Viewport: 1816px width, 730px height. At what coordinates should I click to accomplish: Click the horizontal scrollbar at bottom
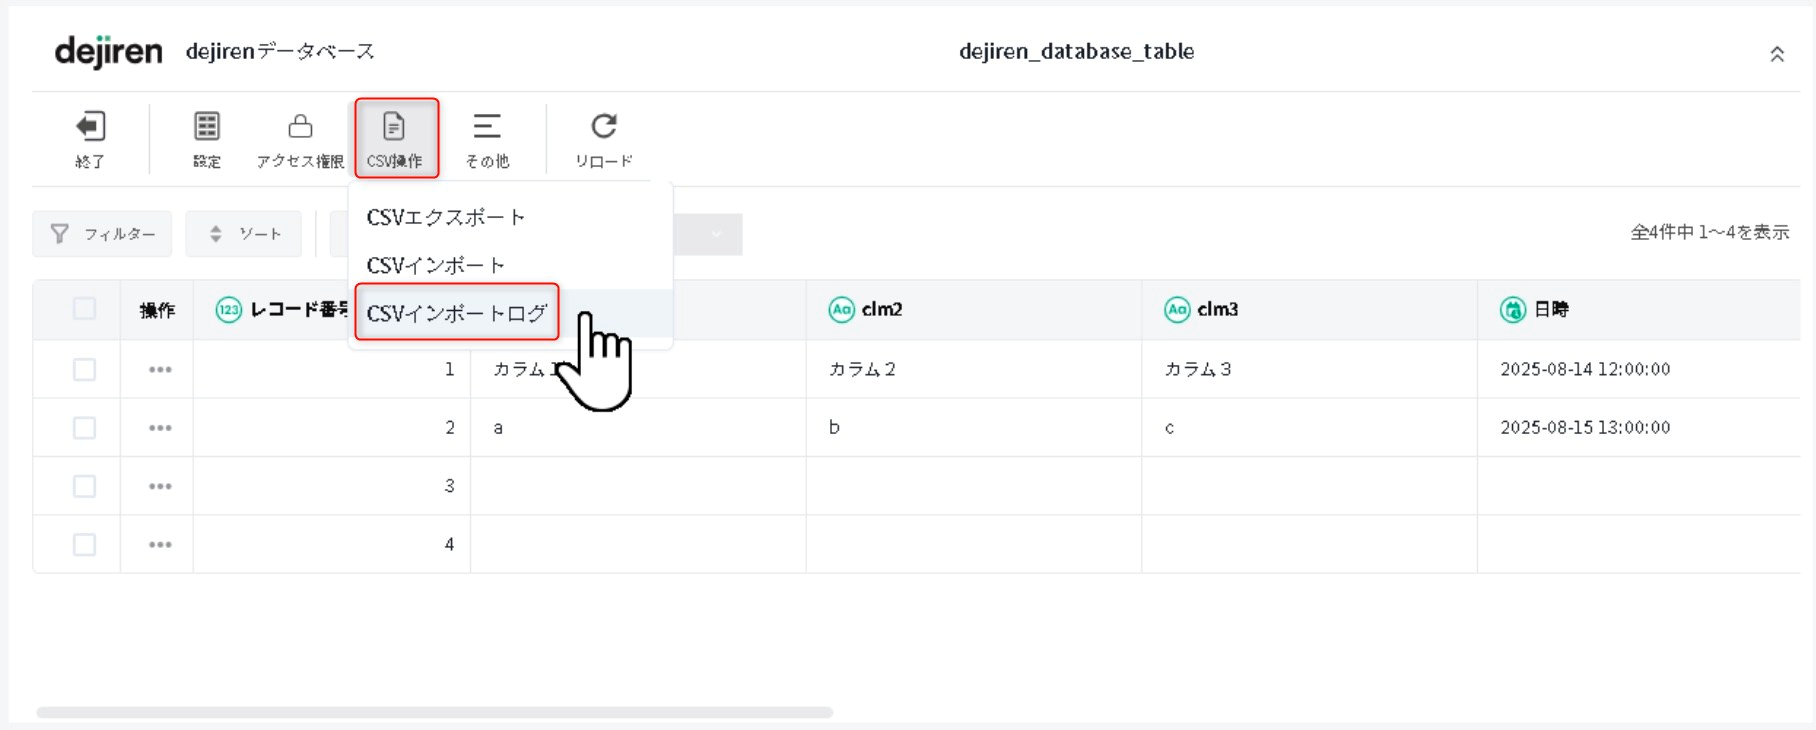point(434,712)
